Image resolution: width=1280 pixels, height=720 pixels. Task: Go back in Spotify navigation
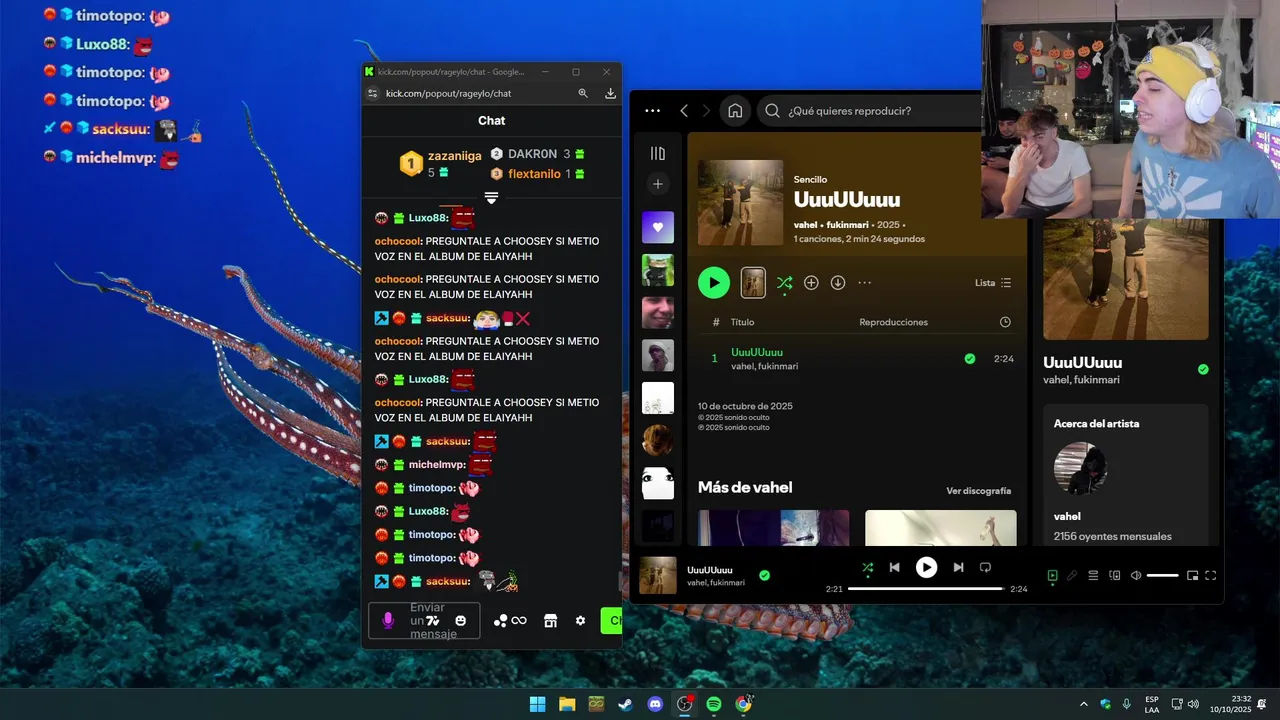684,111
